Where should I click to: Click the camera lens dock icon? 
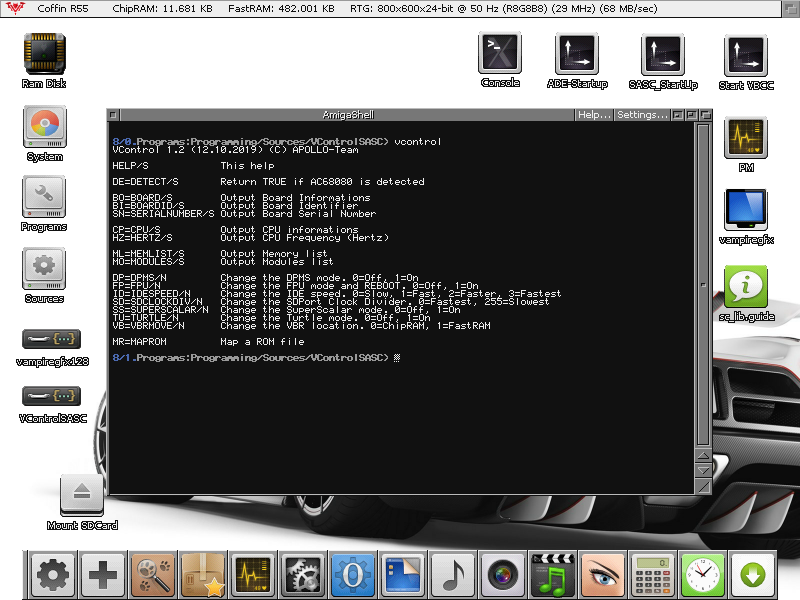[x=503, y=574]
